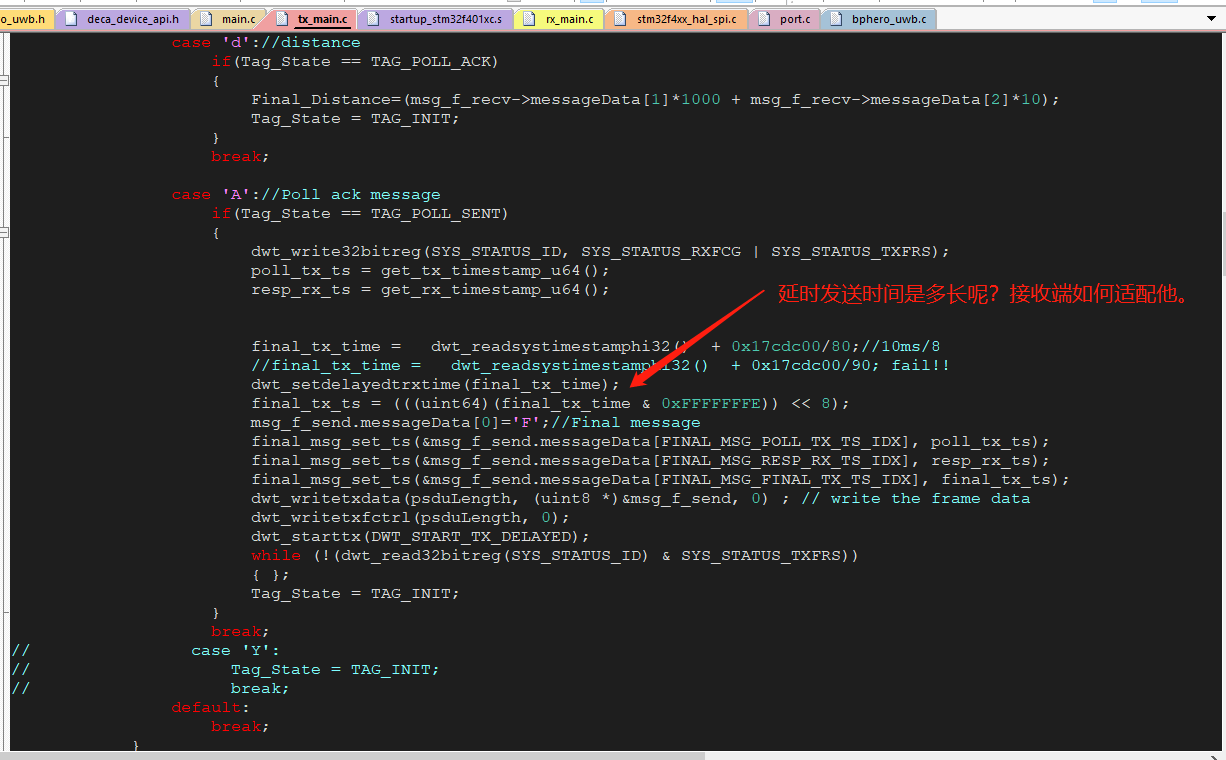Select the active tx_main.c tab
Viewport: 1226px width, 760px height.
tap(322, 19)
